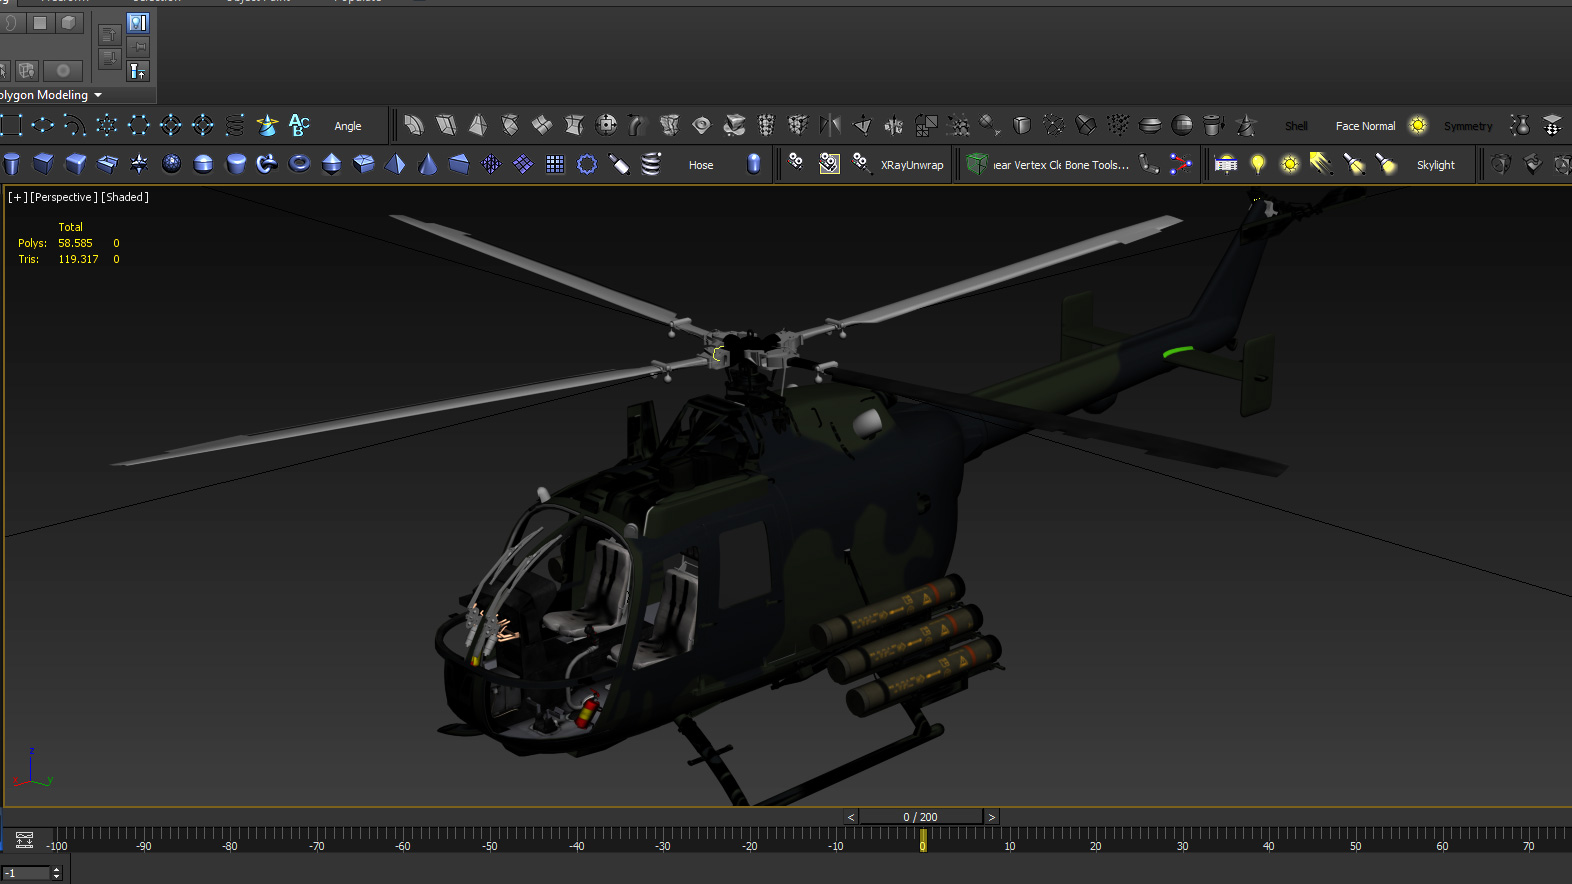Open the Light Lister icon
Screen dimensions: 1572x884
[x=1227, y=164]
